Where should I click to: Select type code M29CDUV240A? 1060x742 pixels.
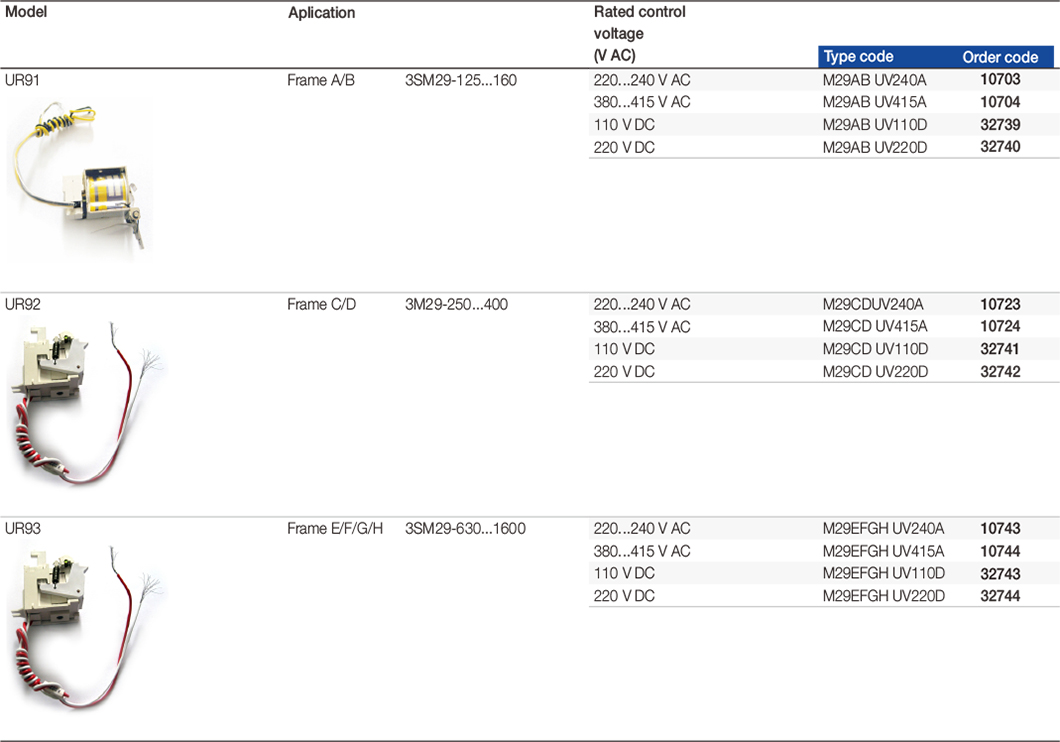pos(873,305)
